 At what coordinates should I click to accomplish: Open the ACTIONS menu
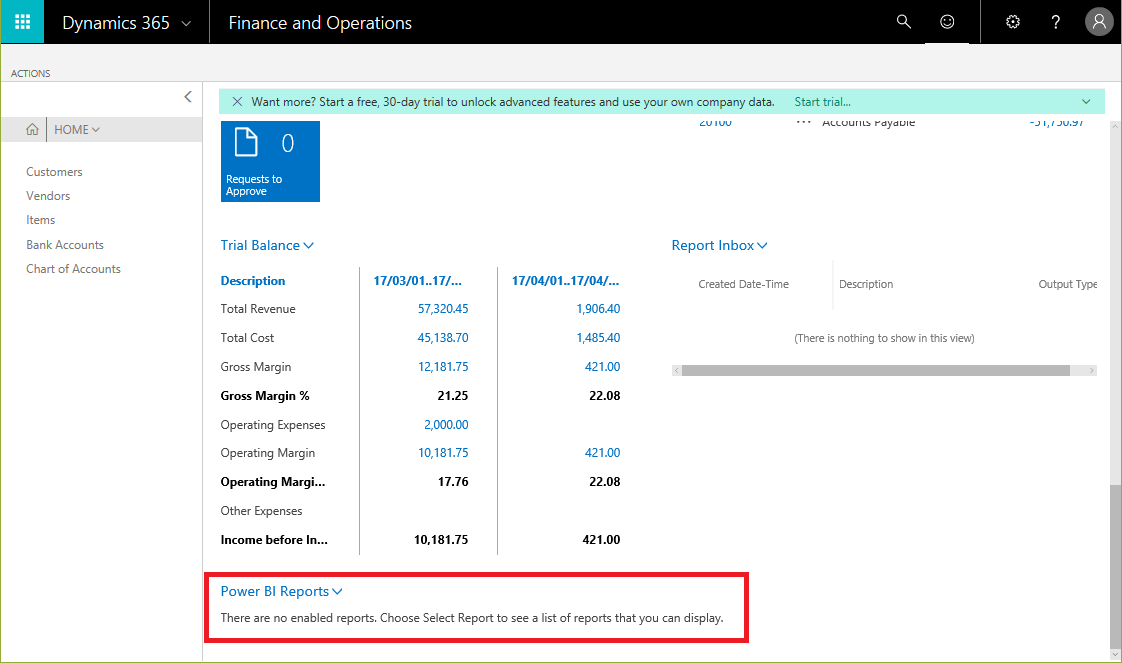point(30,73)
